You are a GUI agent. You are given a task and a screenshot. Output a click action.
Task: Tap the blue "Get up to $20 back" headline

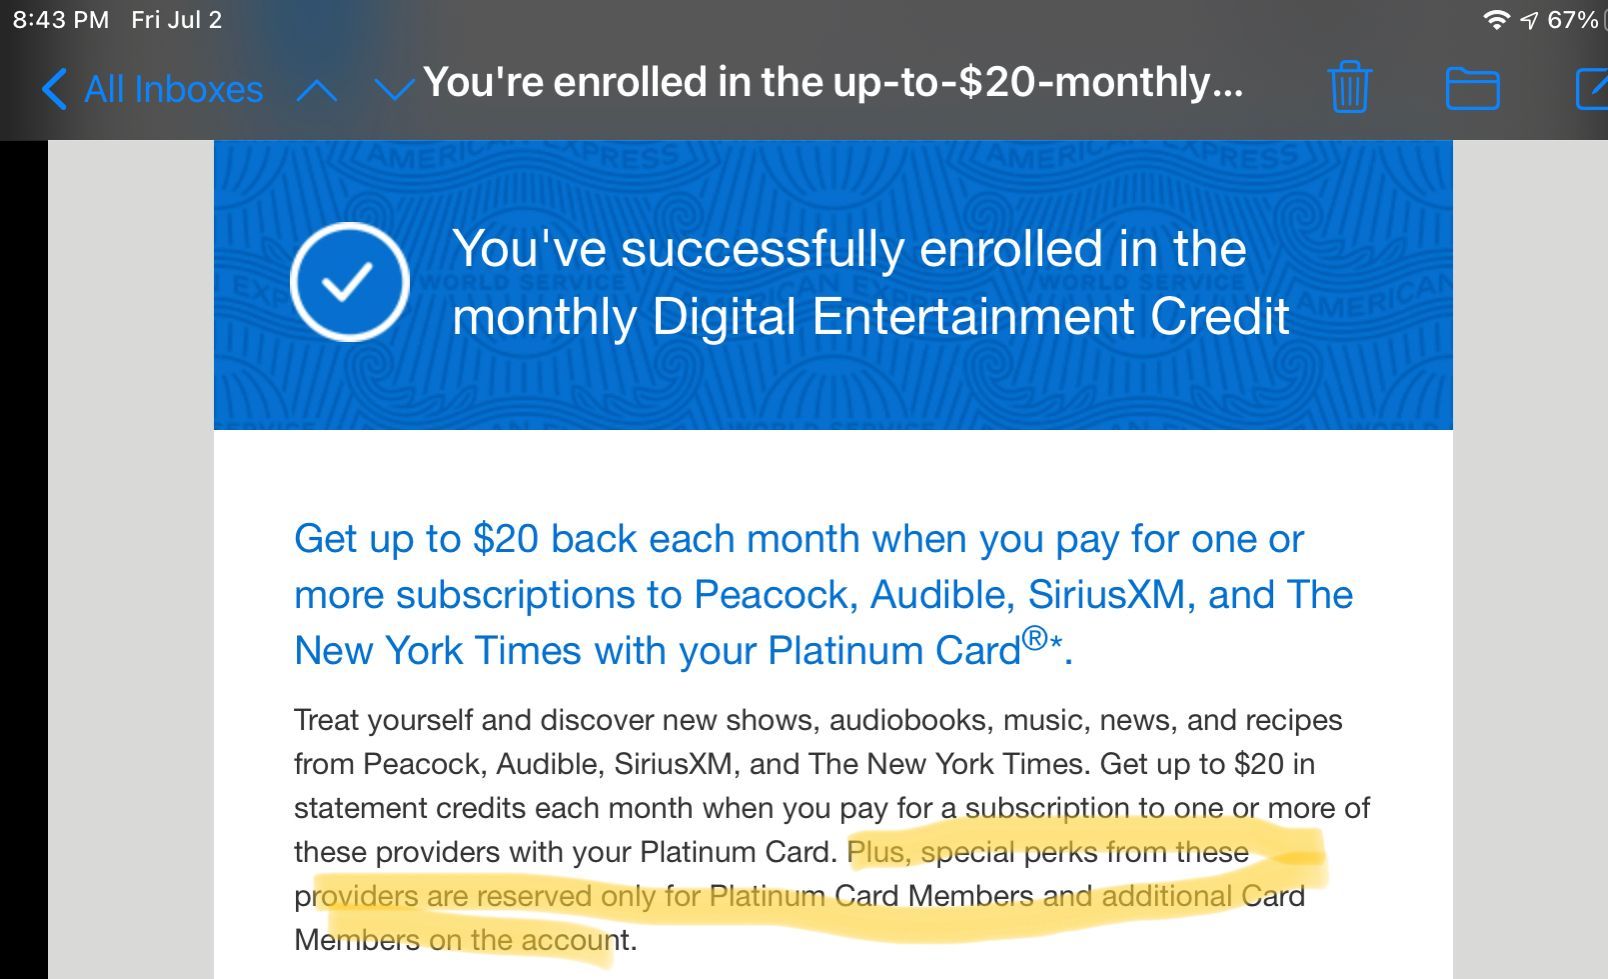click(823, 594)
